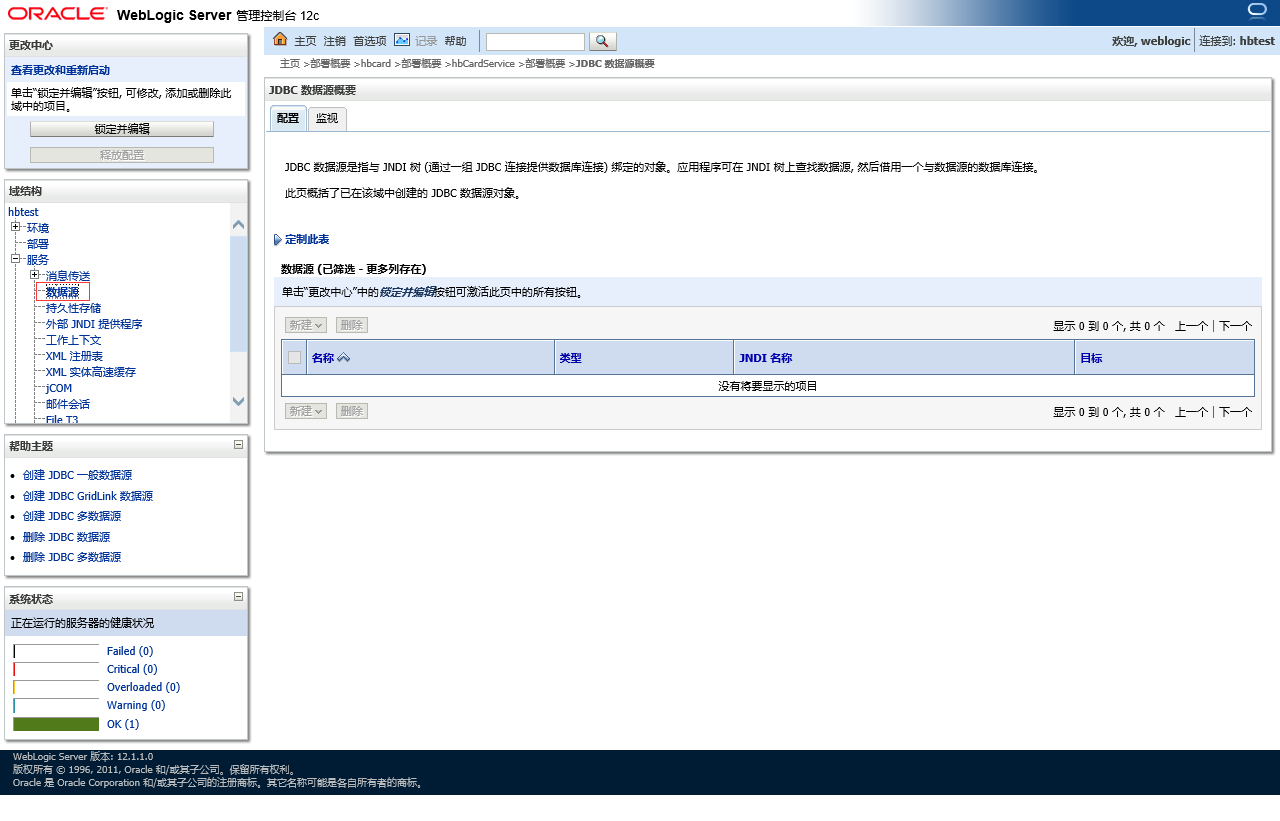Open 外部 JNDI 提供程序 tree item
This screenshot has height=821, width=1280.
pyautogui.click(x=94, y=324)
